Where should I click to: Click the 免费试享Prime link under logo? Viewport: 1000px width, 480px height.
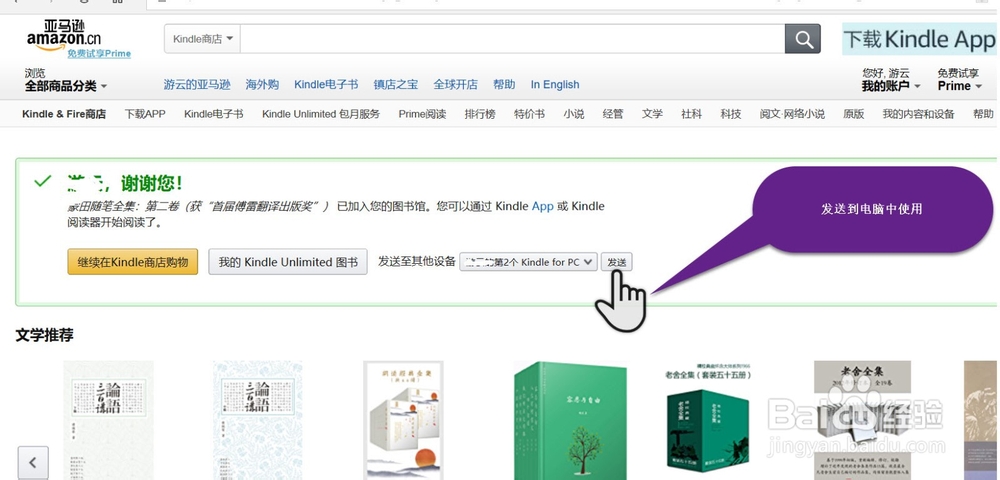coord(99,54)
